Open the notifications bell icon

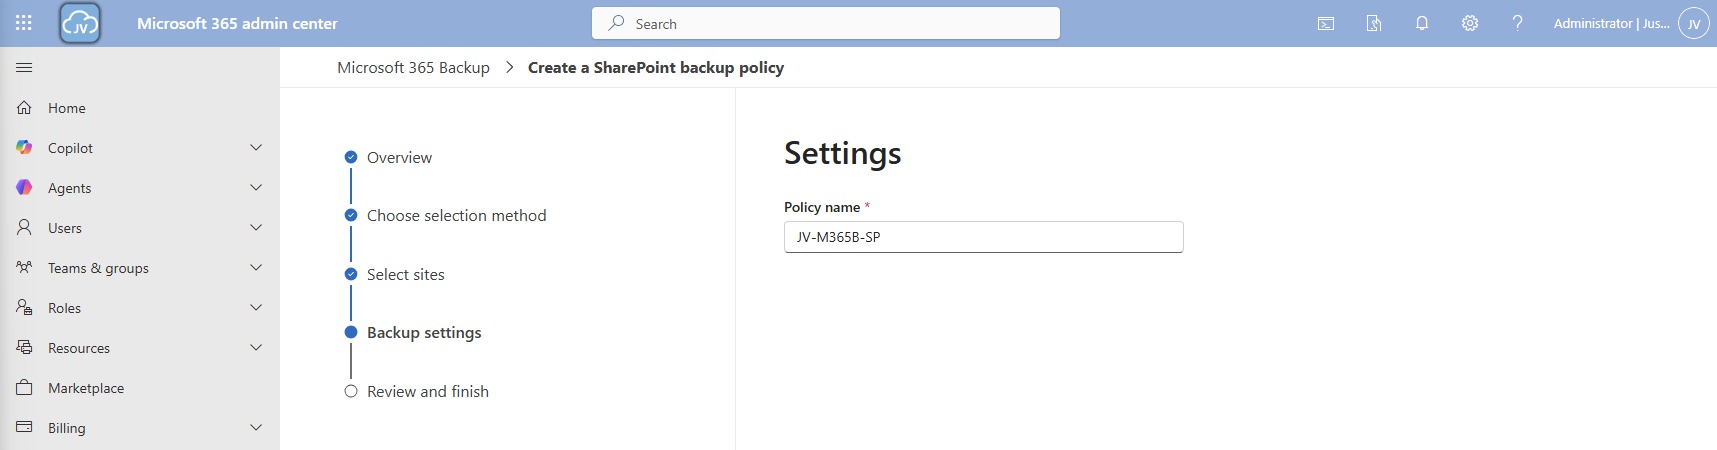point(1422,23)
